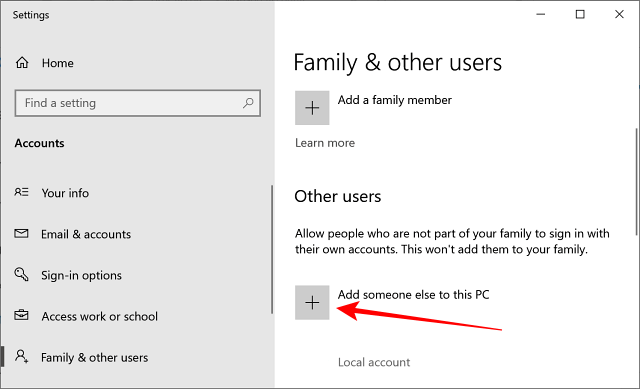Click plus button for Add a family member
640x389 pixels.
(x=312, y=108)
